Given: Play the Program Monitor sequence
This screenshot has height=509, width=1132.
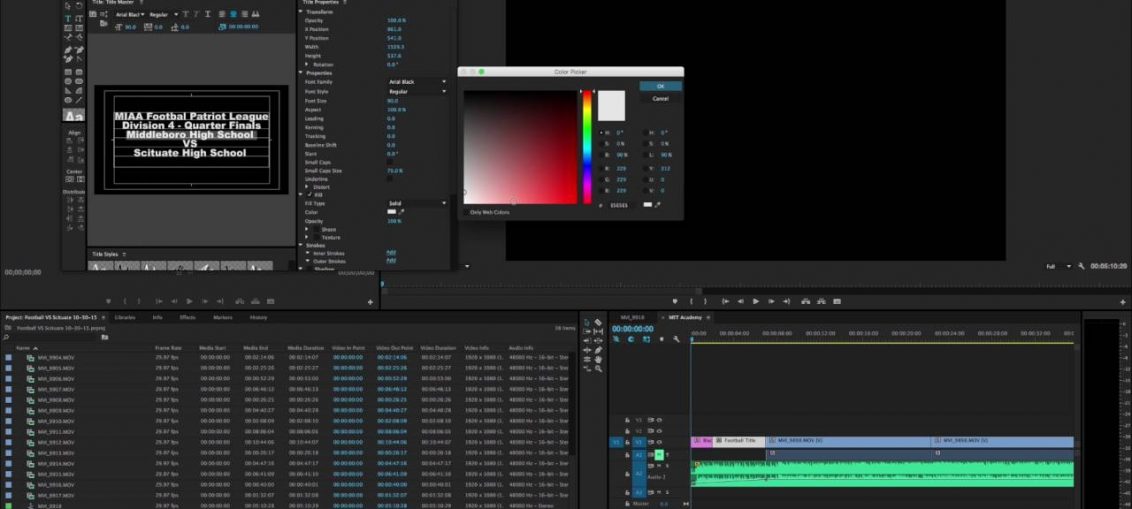Looking at the screenshot, I should click(756, 301).
